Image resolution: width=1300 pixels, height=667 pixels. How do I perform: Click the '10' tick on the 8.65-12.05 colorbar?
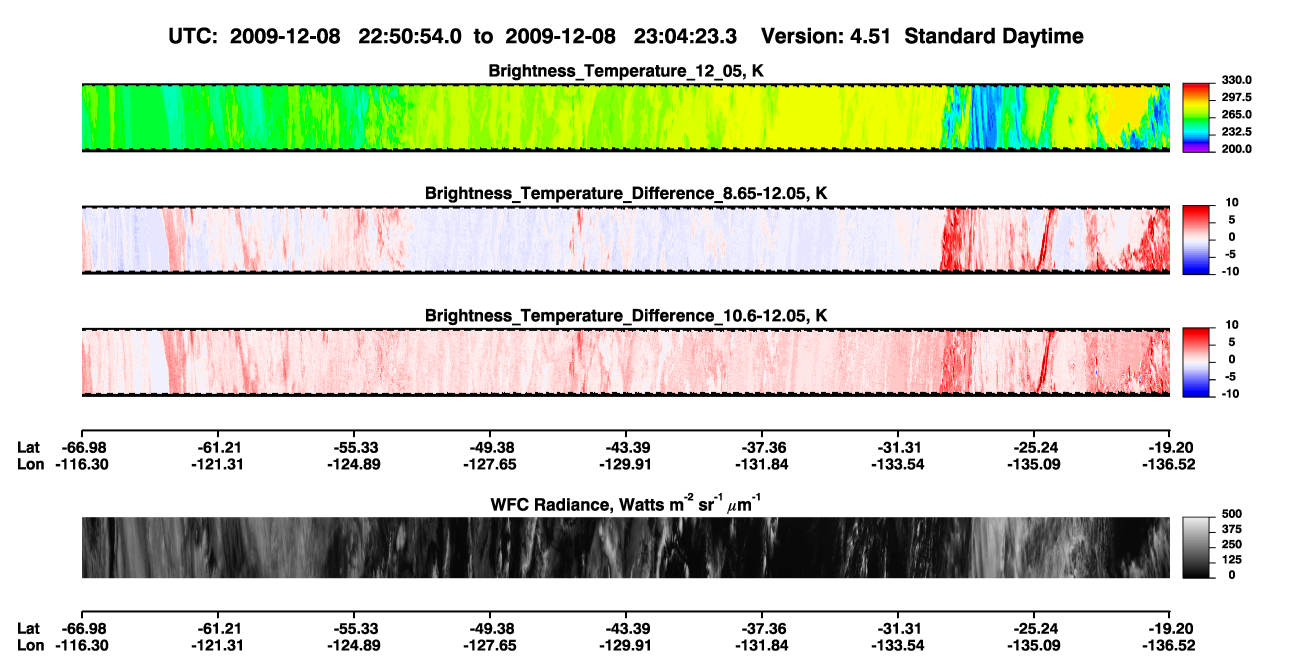[1232, 203]
